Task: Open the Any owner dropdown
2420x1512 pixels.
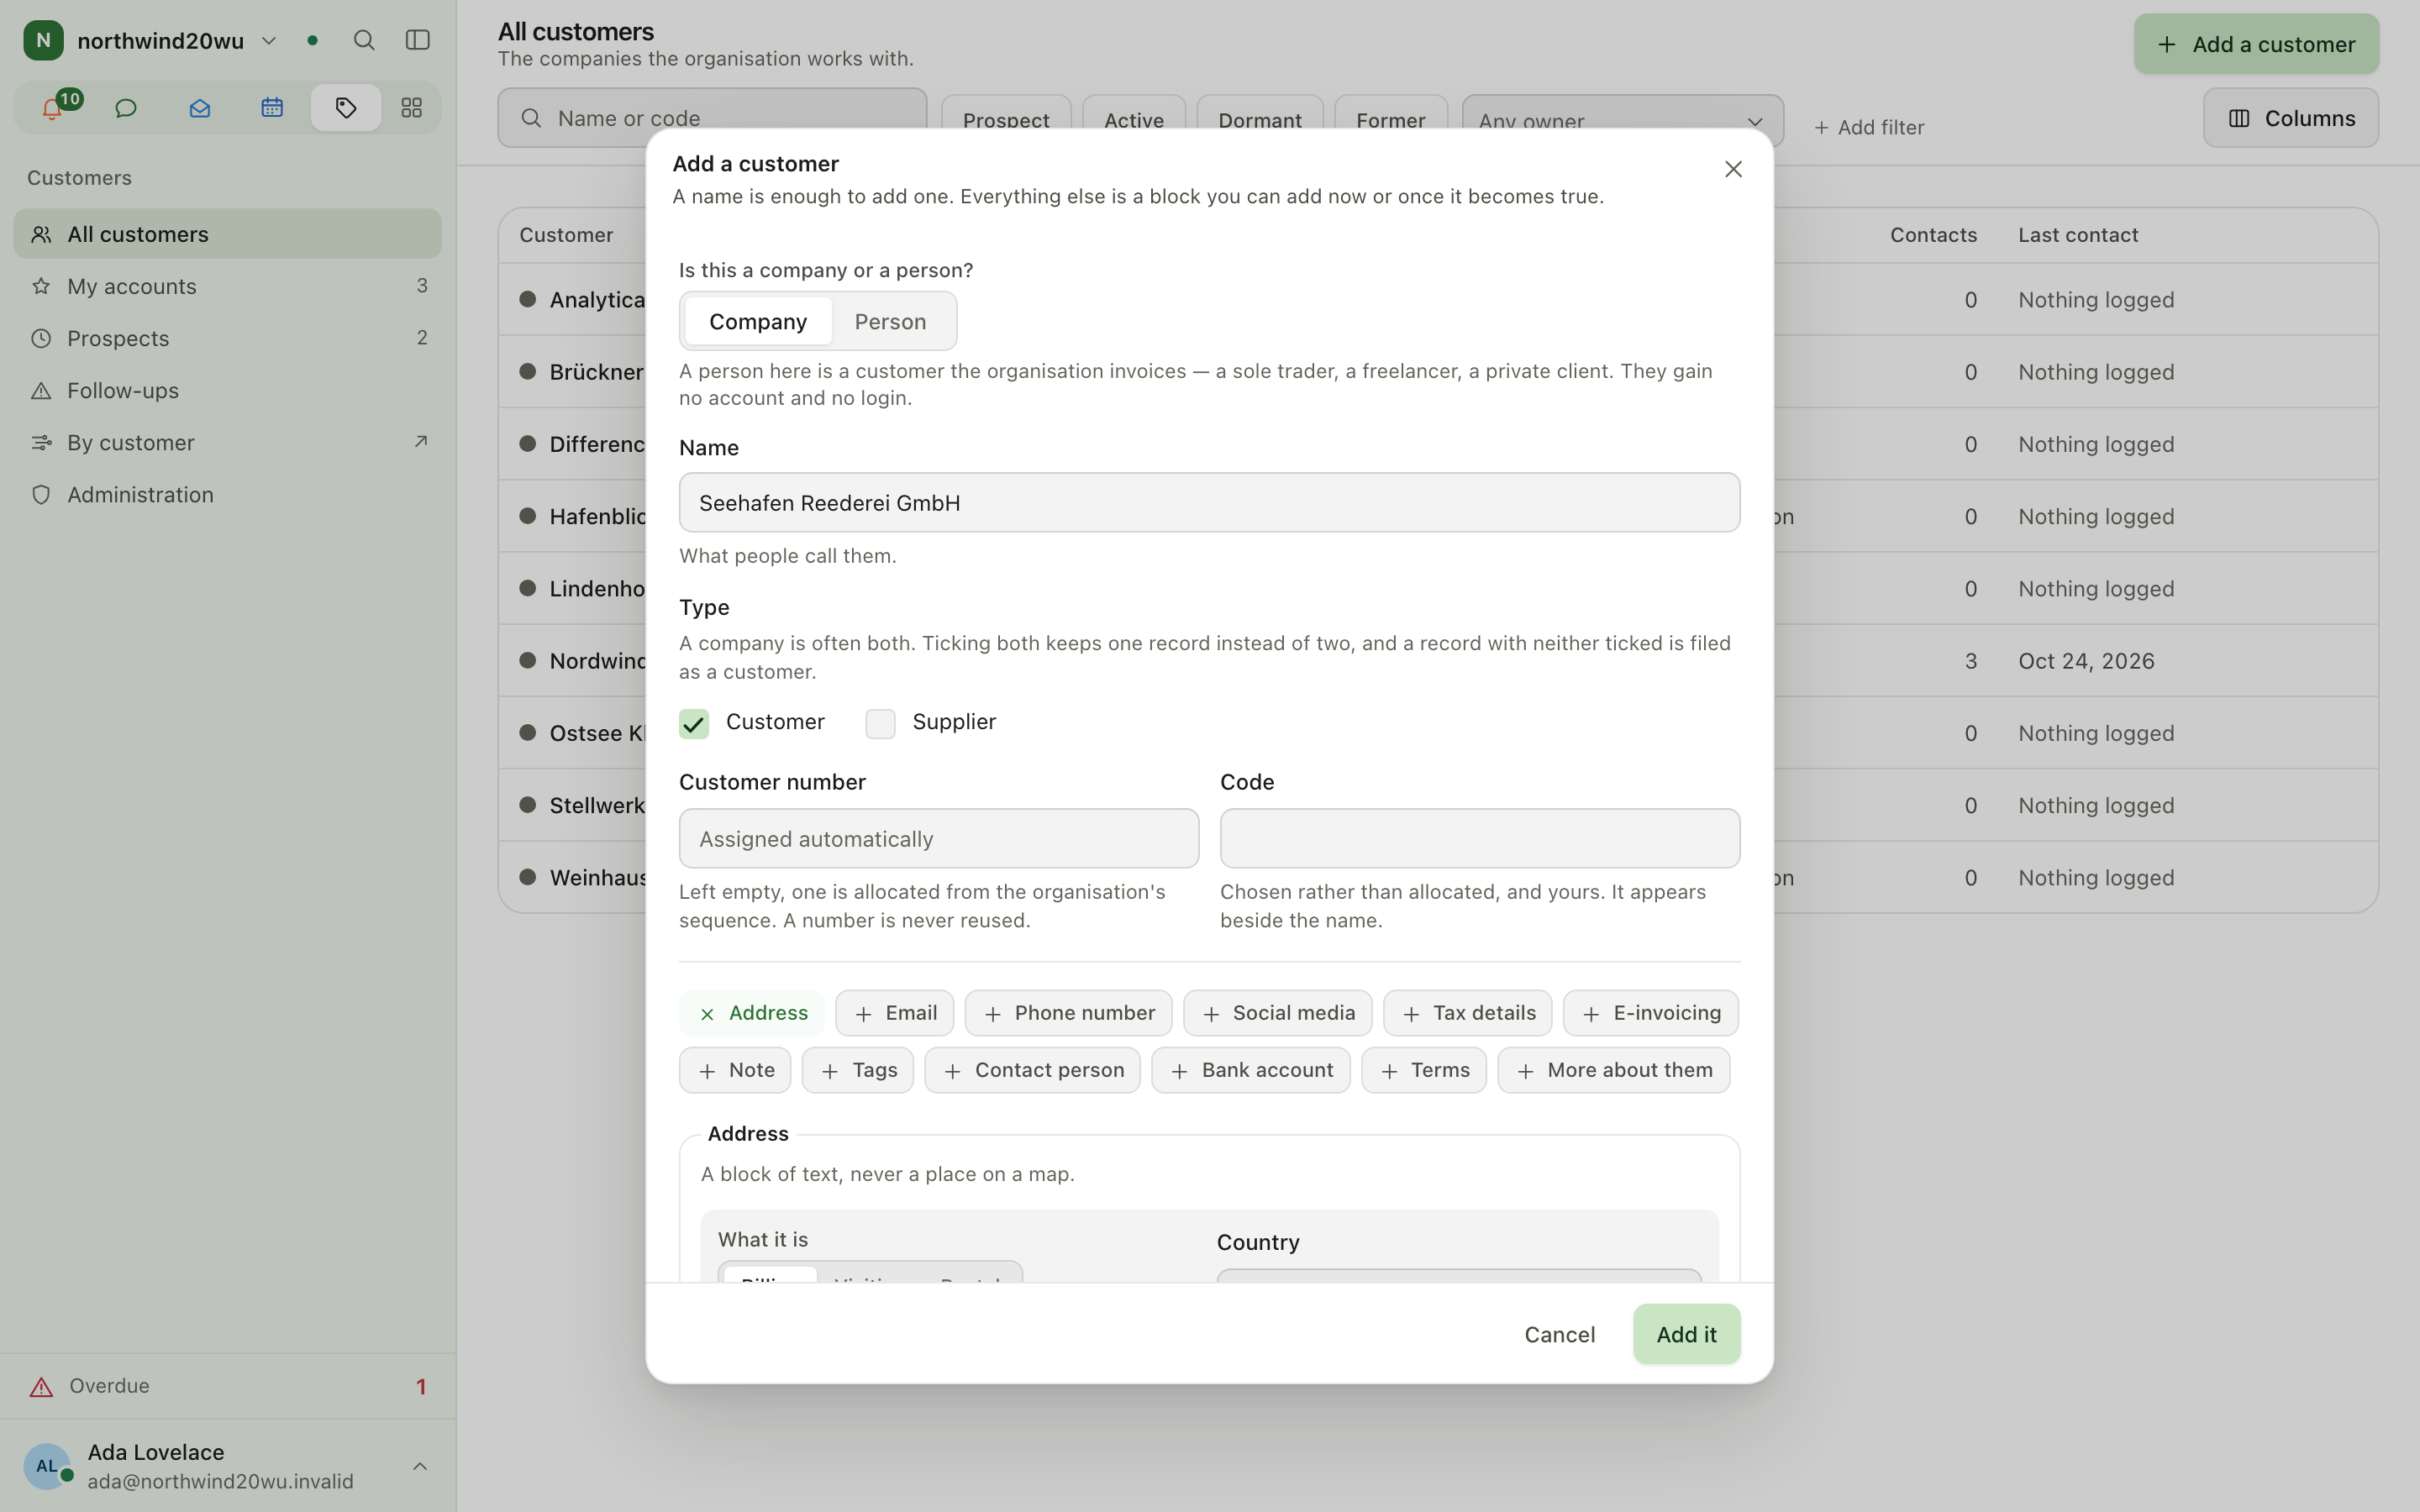Action: [1622, 121]
